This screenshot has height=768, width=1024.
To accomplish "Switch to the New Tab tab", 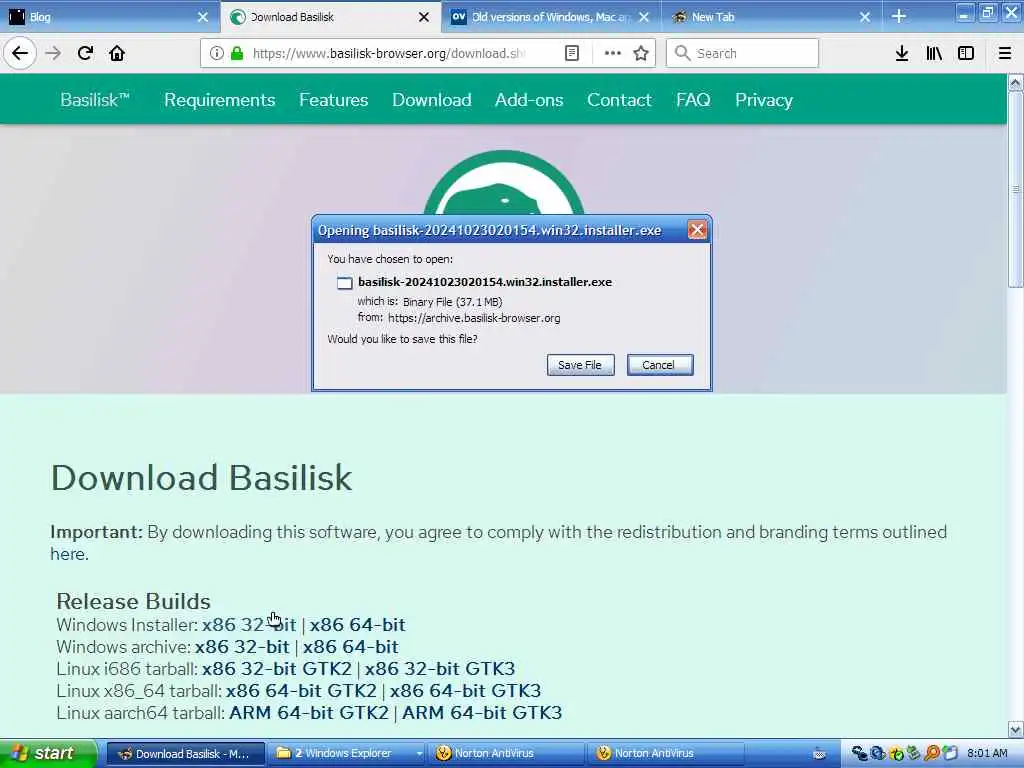I will pos(772,17).
